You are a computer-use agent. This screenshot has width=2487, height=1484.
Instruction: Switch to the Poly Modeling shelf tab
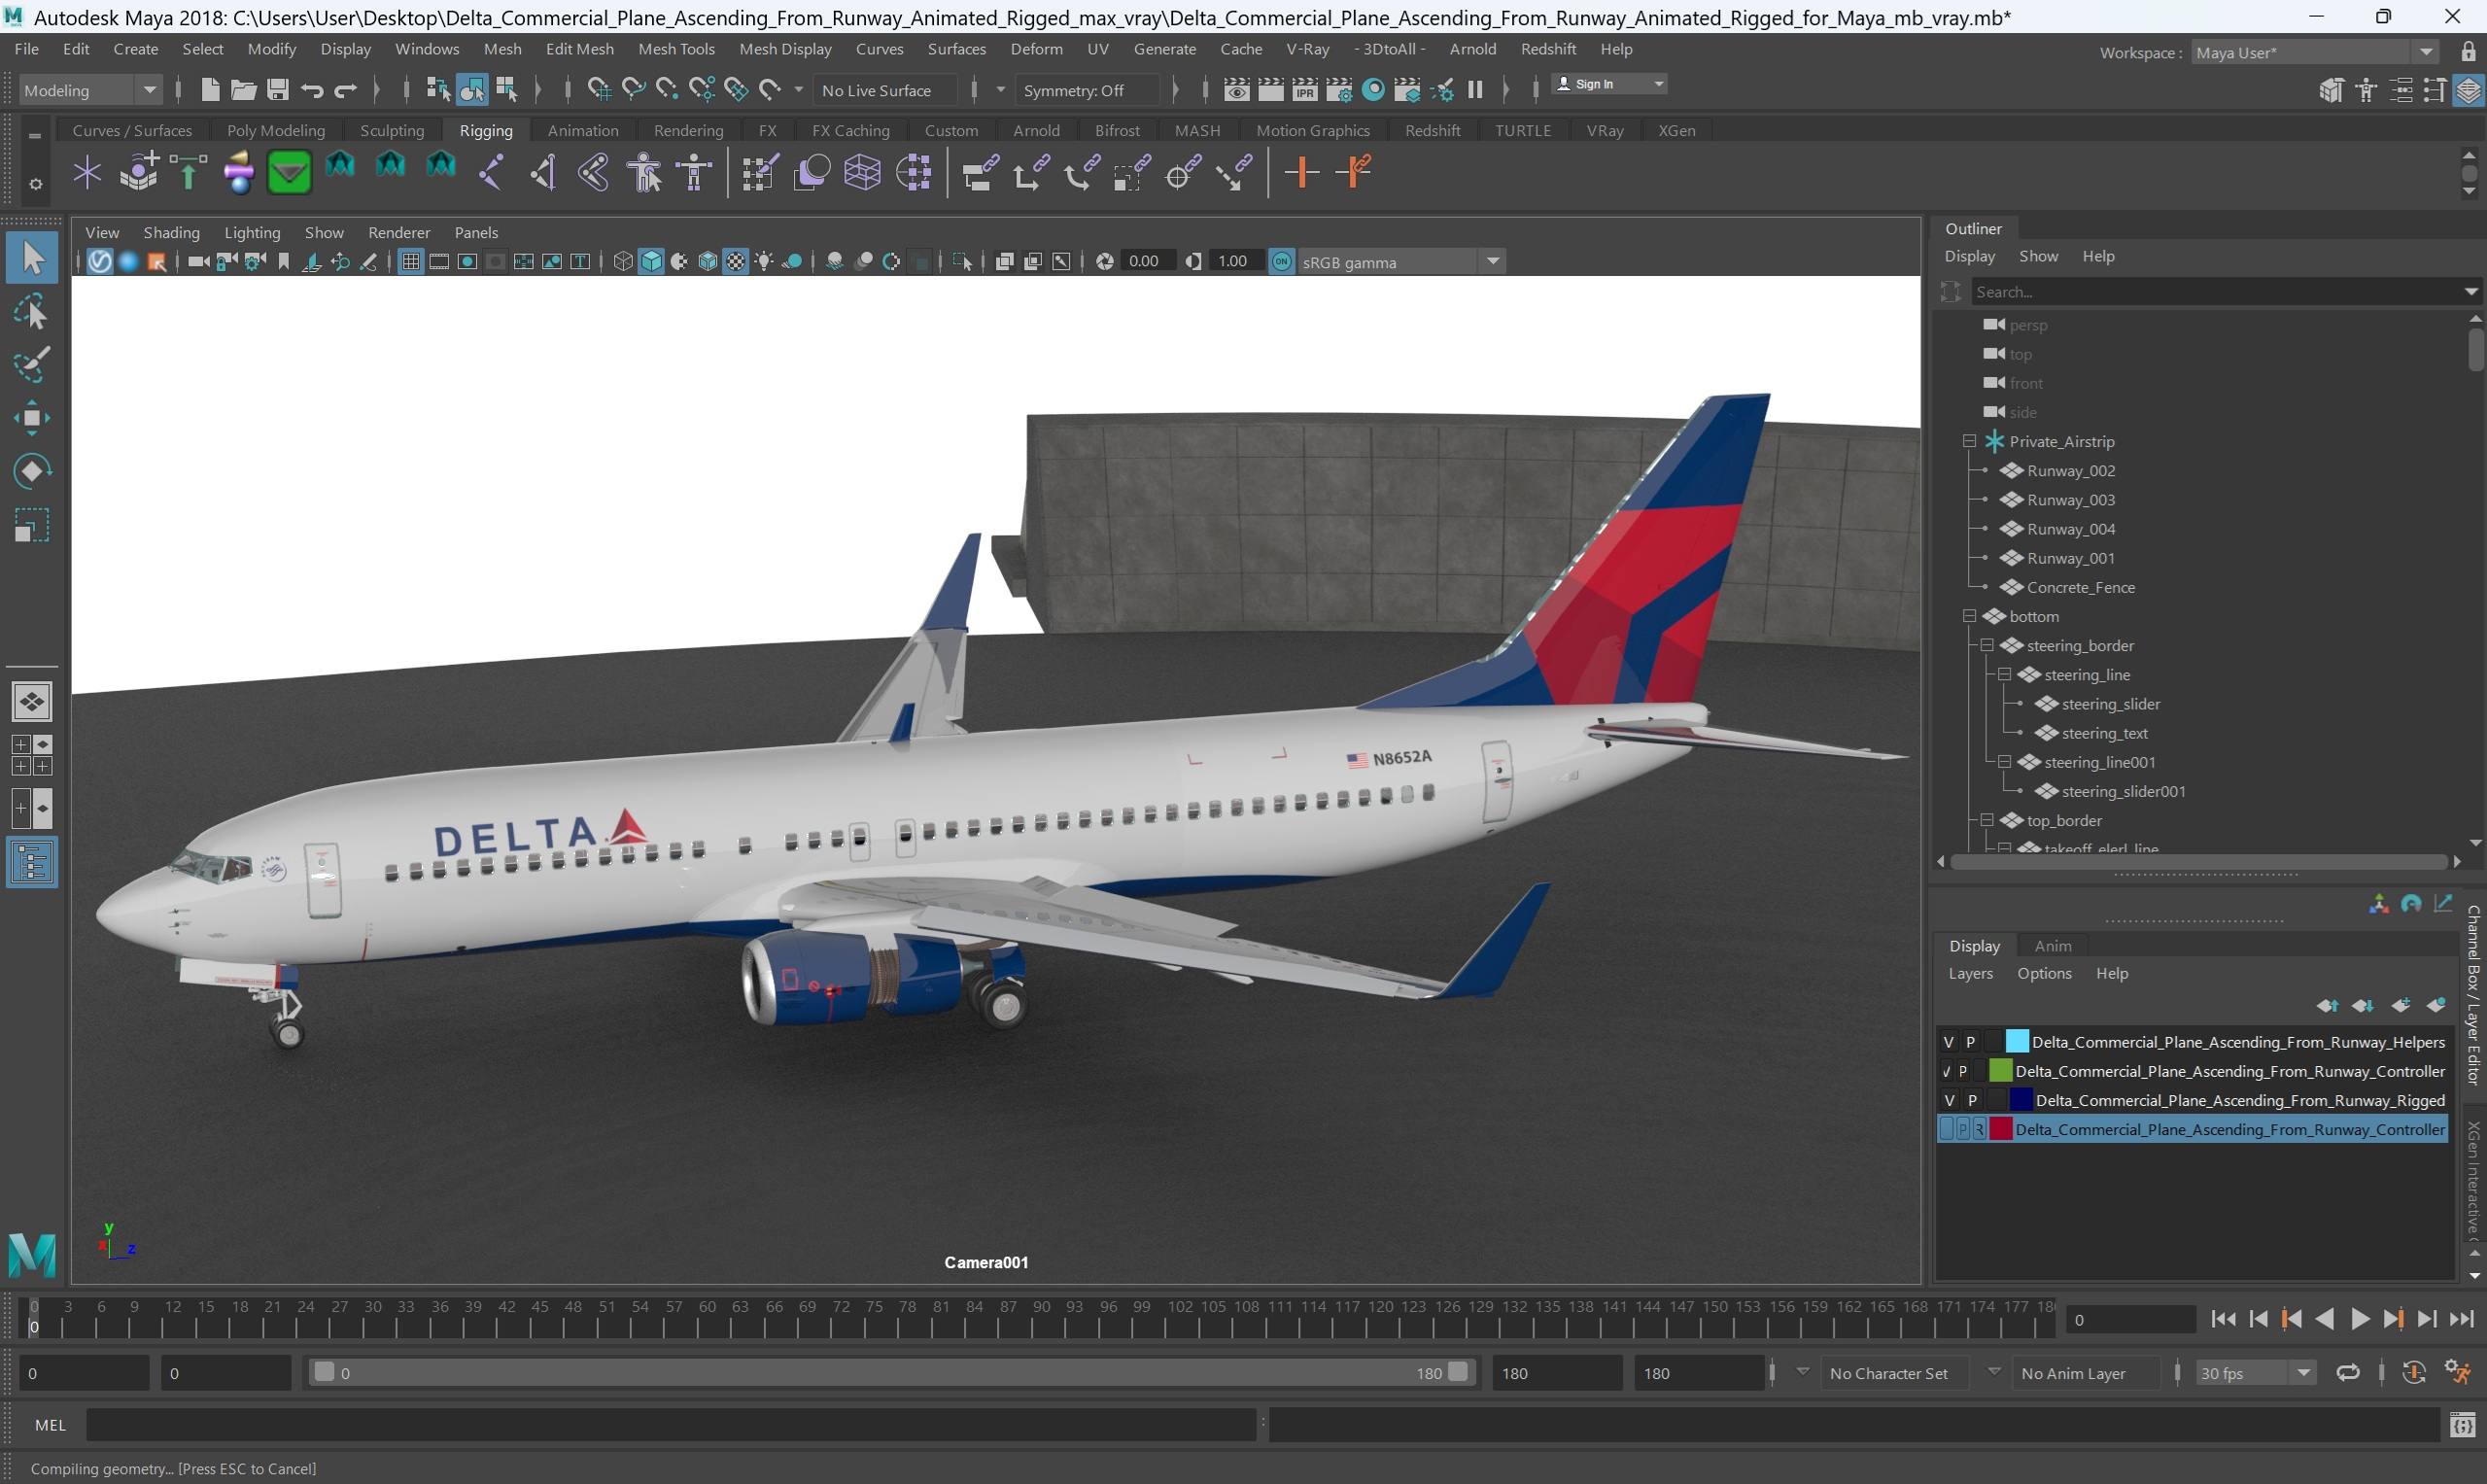(276, 131)
